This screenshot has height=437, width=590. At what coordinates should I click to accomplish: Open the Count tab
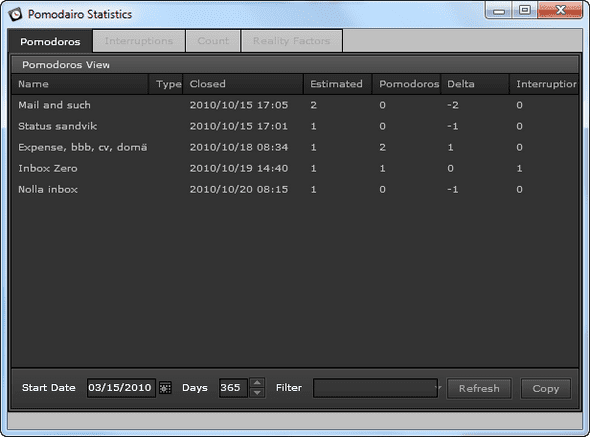click(x=213, y=41)
